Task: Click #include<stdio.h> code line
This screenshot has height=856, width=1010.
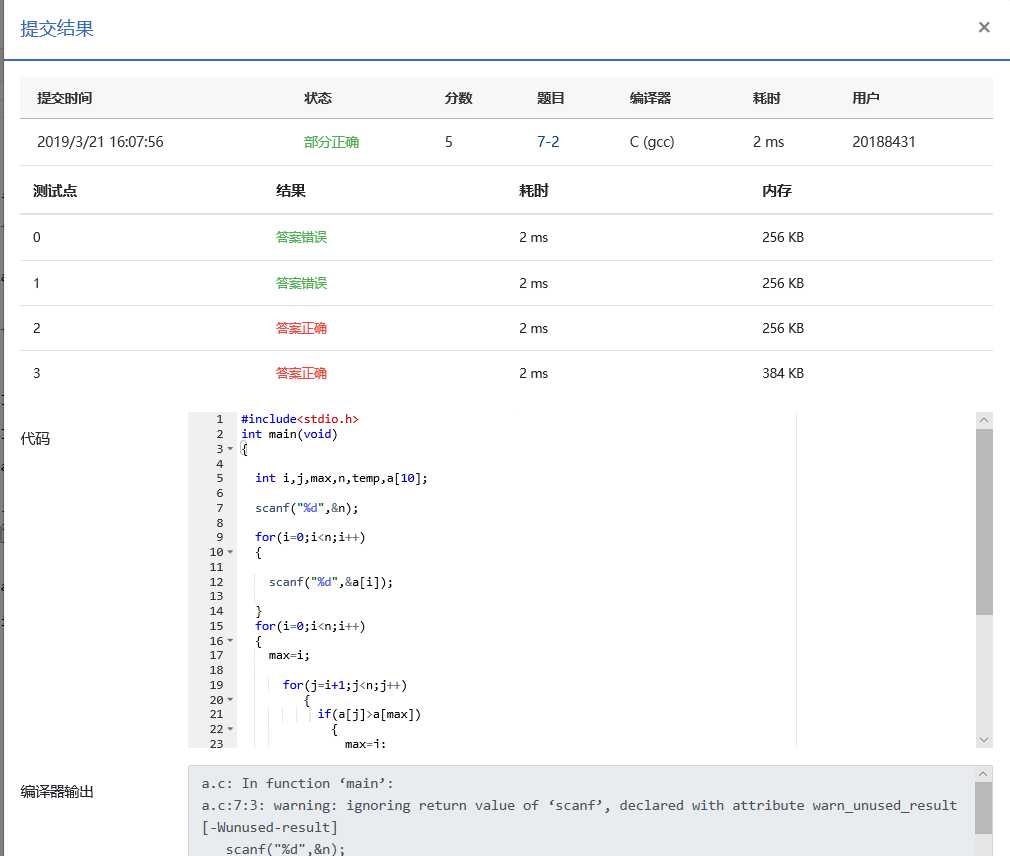Action: coord(300,419)
